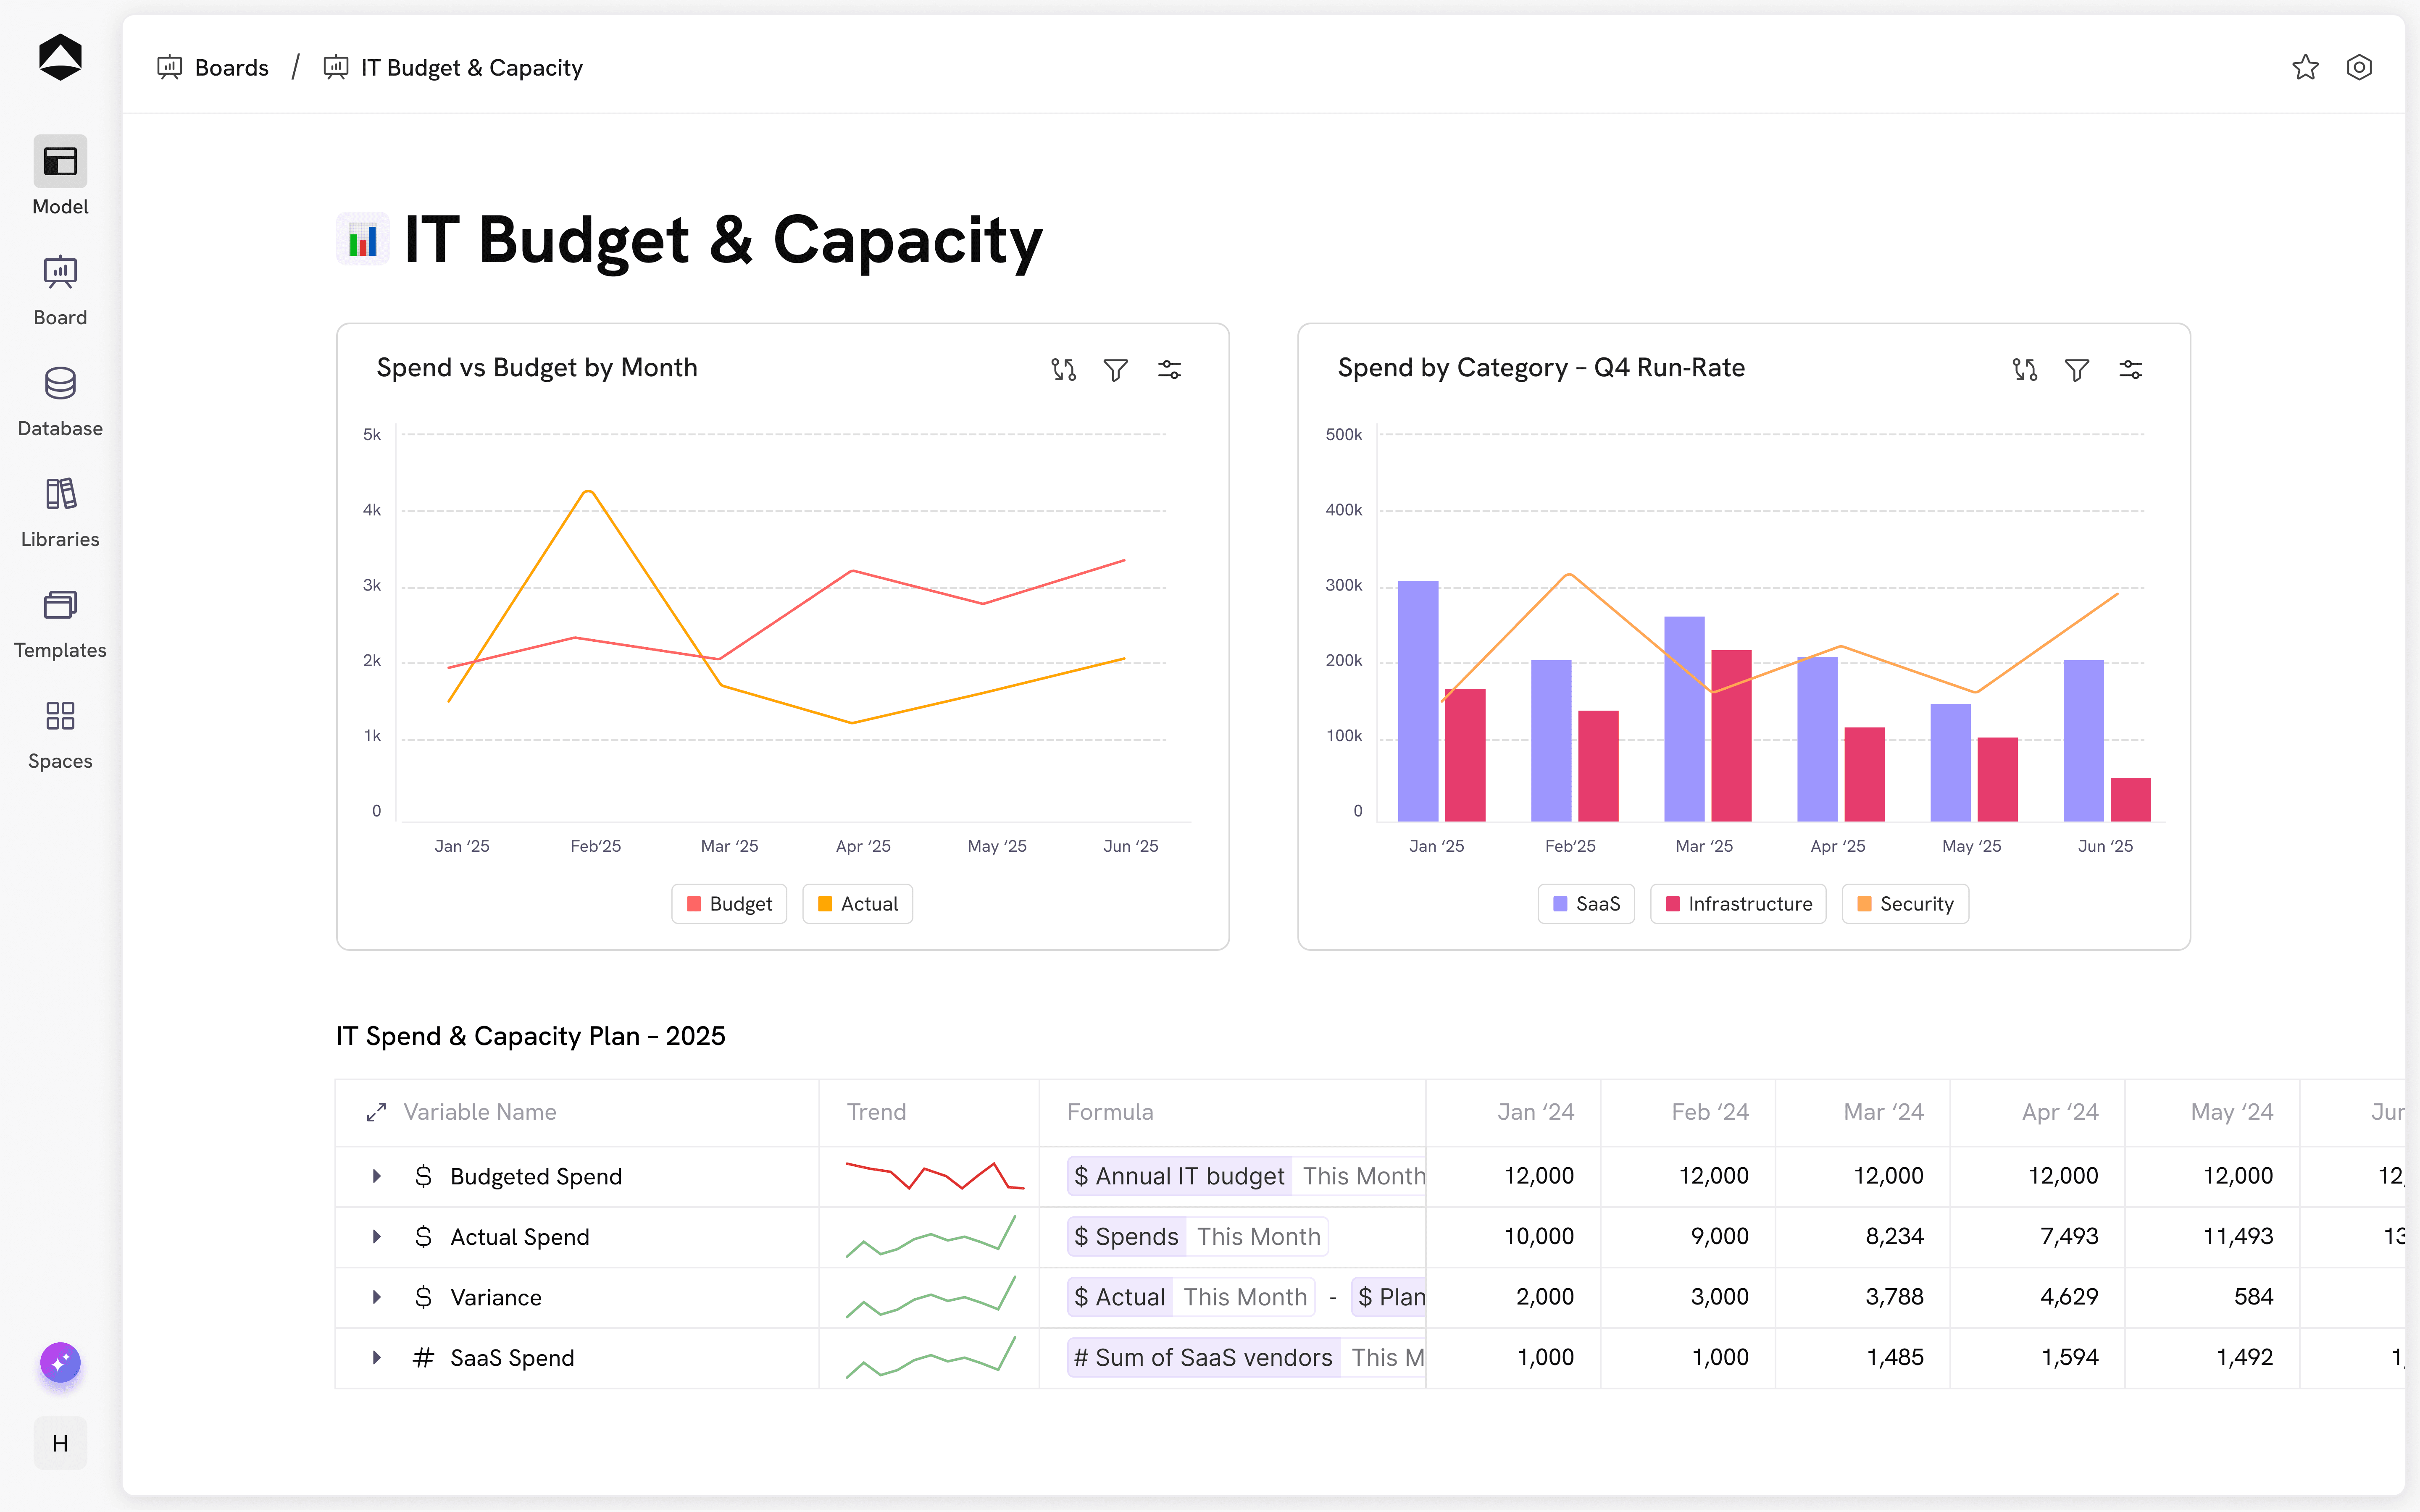Open filter on Spend vs Budget chart
This screenshot has height=1512, width=2420.
(1116, 370)
